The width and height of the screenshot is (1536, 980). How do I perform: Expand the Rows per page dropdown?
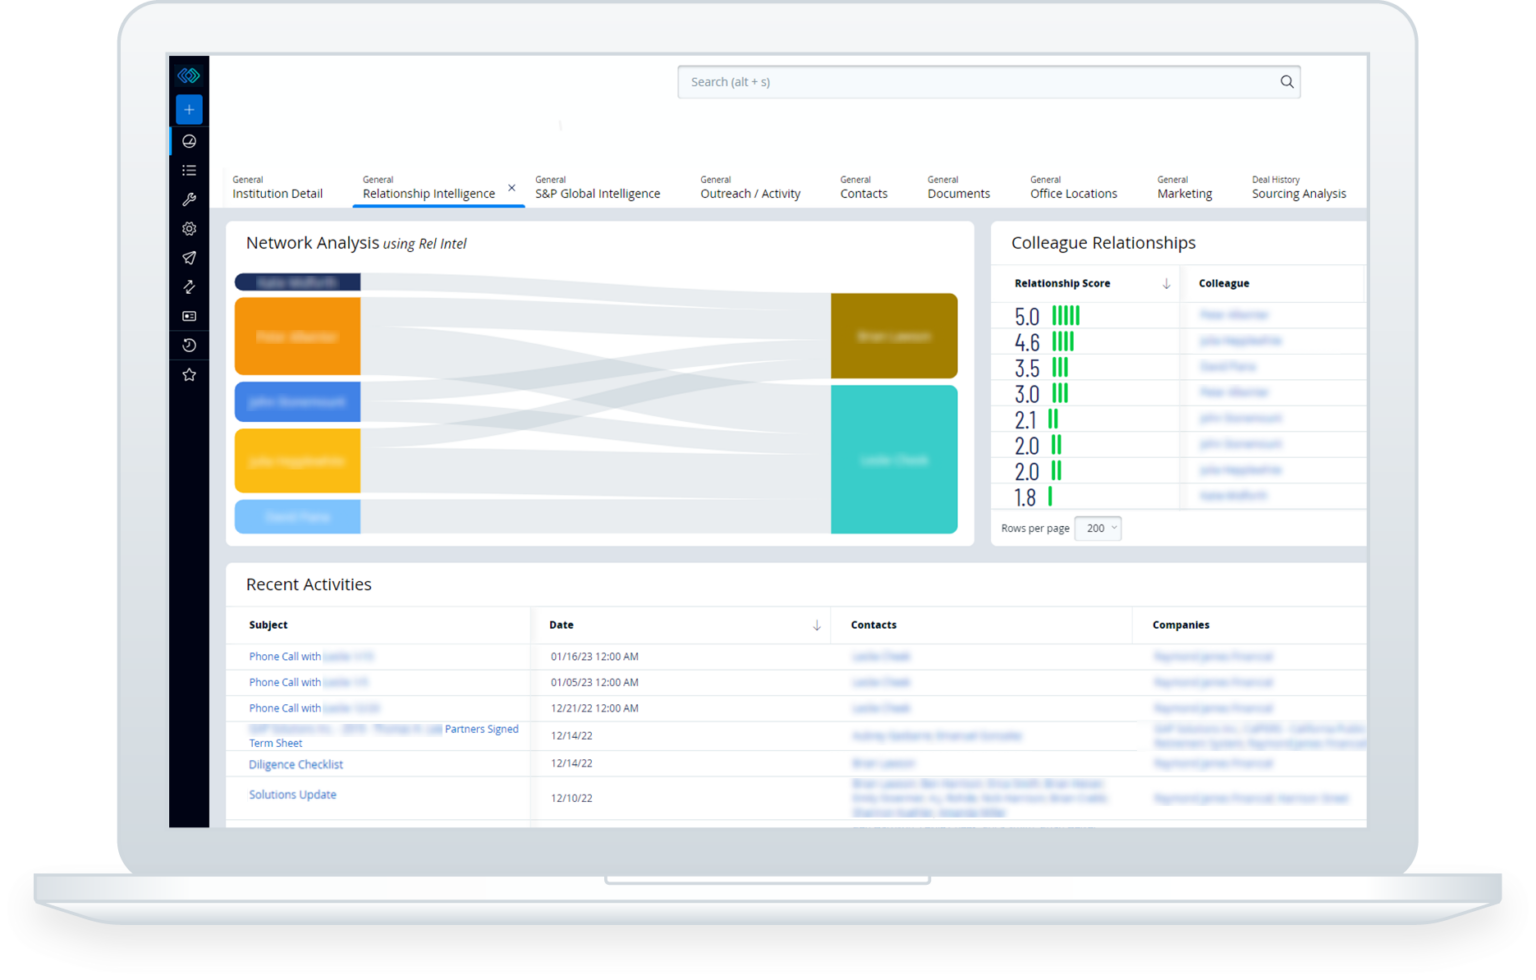click(1098, 528)
